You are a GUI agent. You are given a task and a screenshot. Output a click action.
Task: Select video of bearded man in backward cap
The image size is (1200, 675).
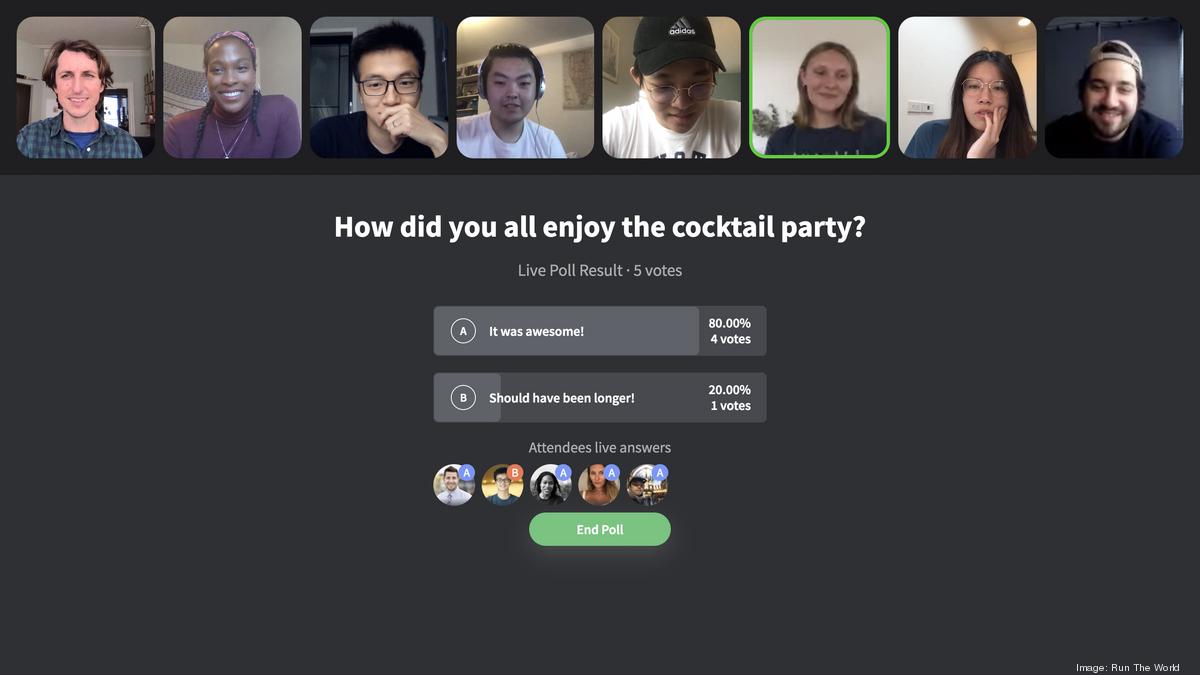[1114, 87]
